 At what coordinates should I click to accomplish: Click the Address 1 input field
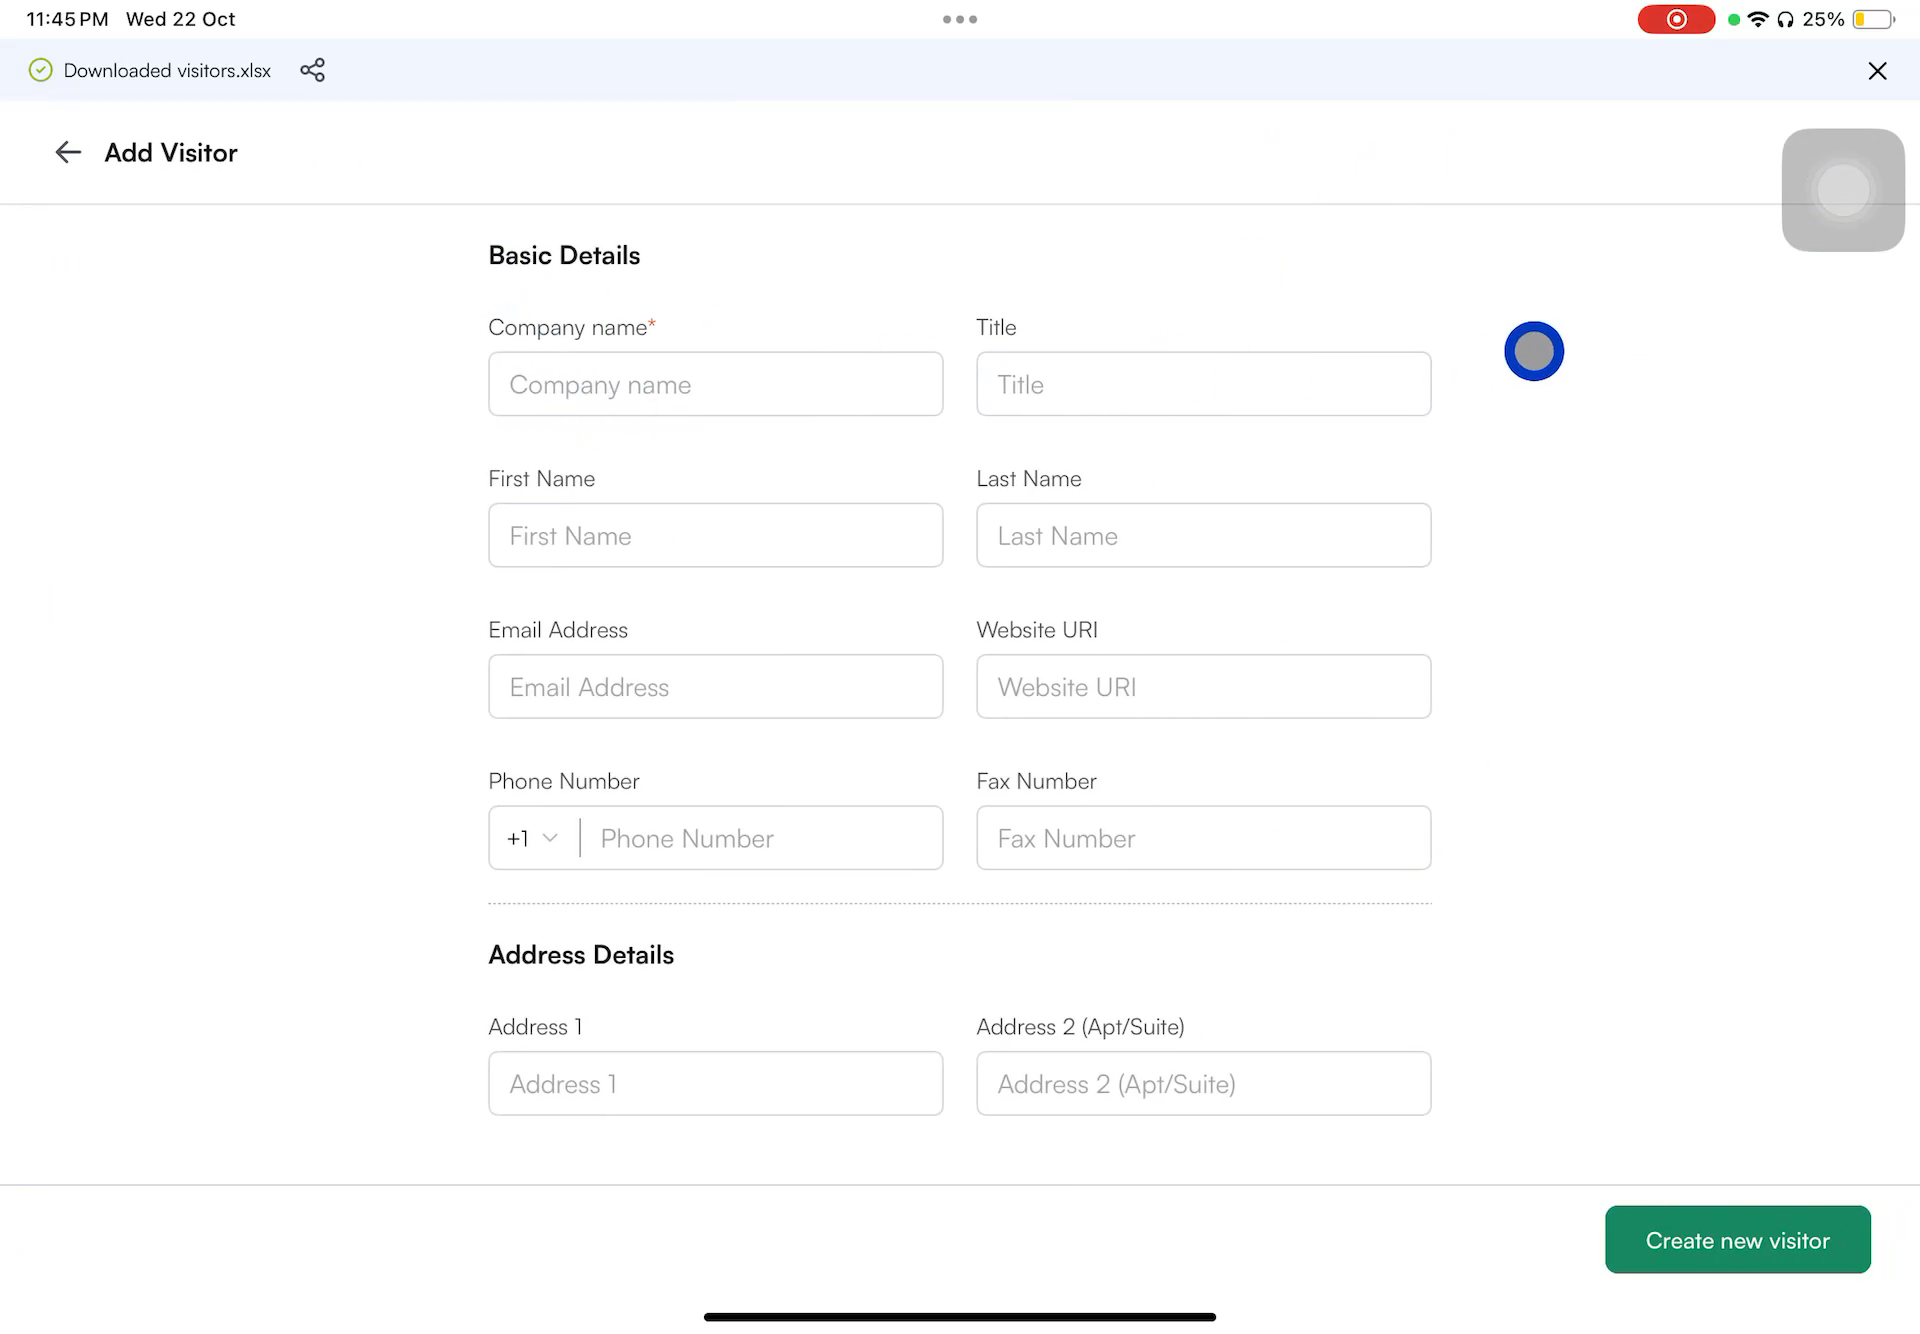[715, 1084]
